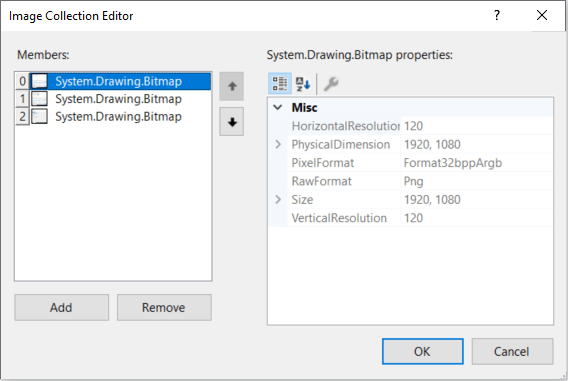Click the index number 1 cell
The width and height of the screenshot is (568, 381).
(x=22, y=99)
